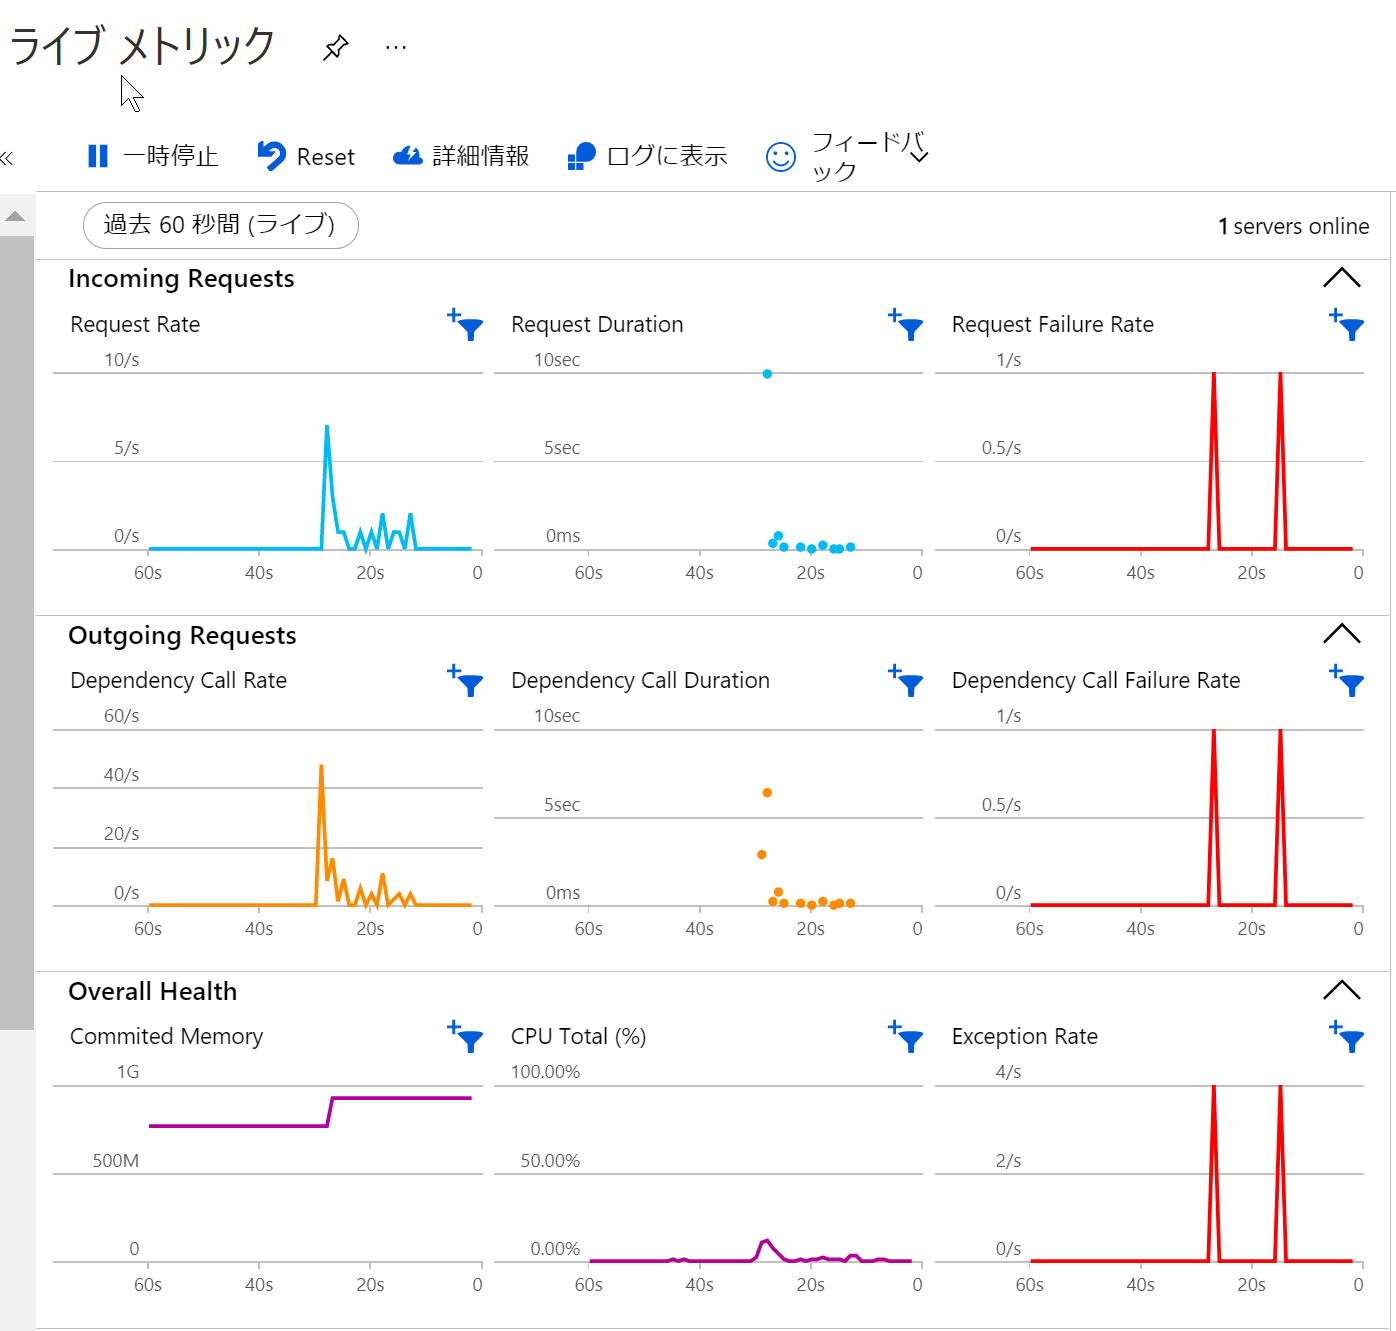
Task: Collapse the Overall Health section
Action: click(1341, 990)
